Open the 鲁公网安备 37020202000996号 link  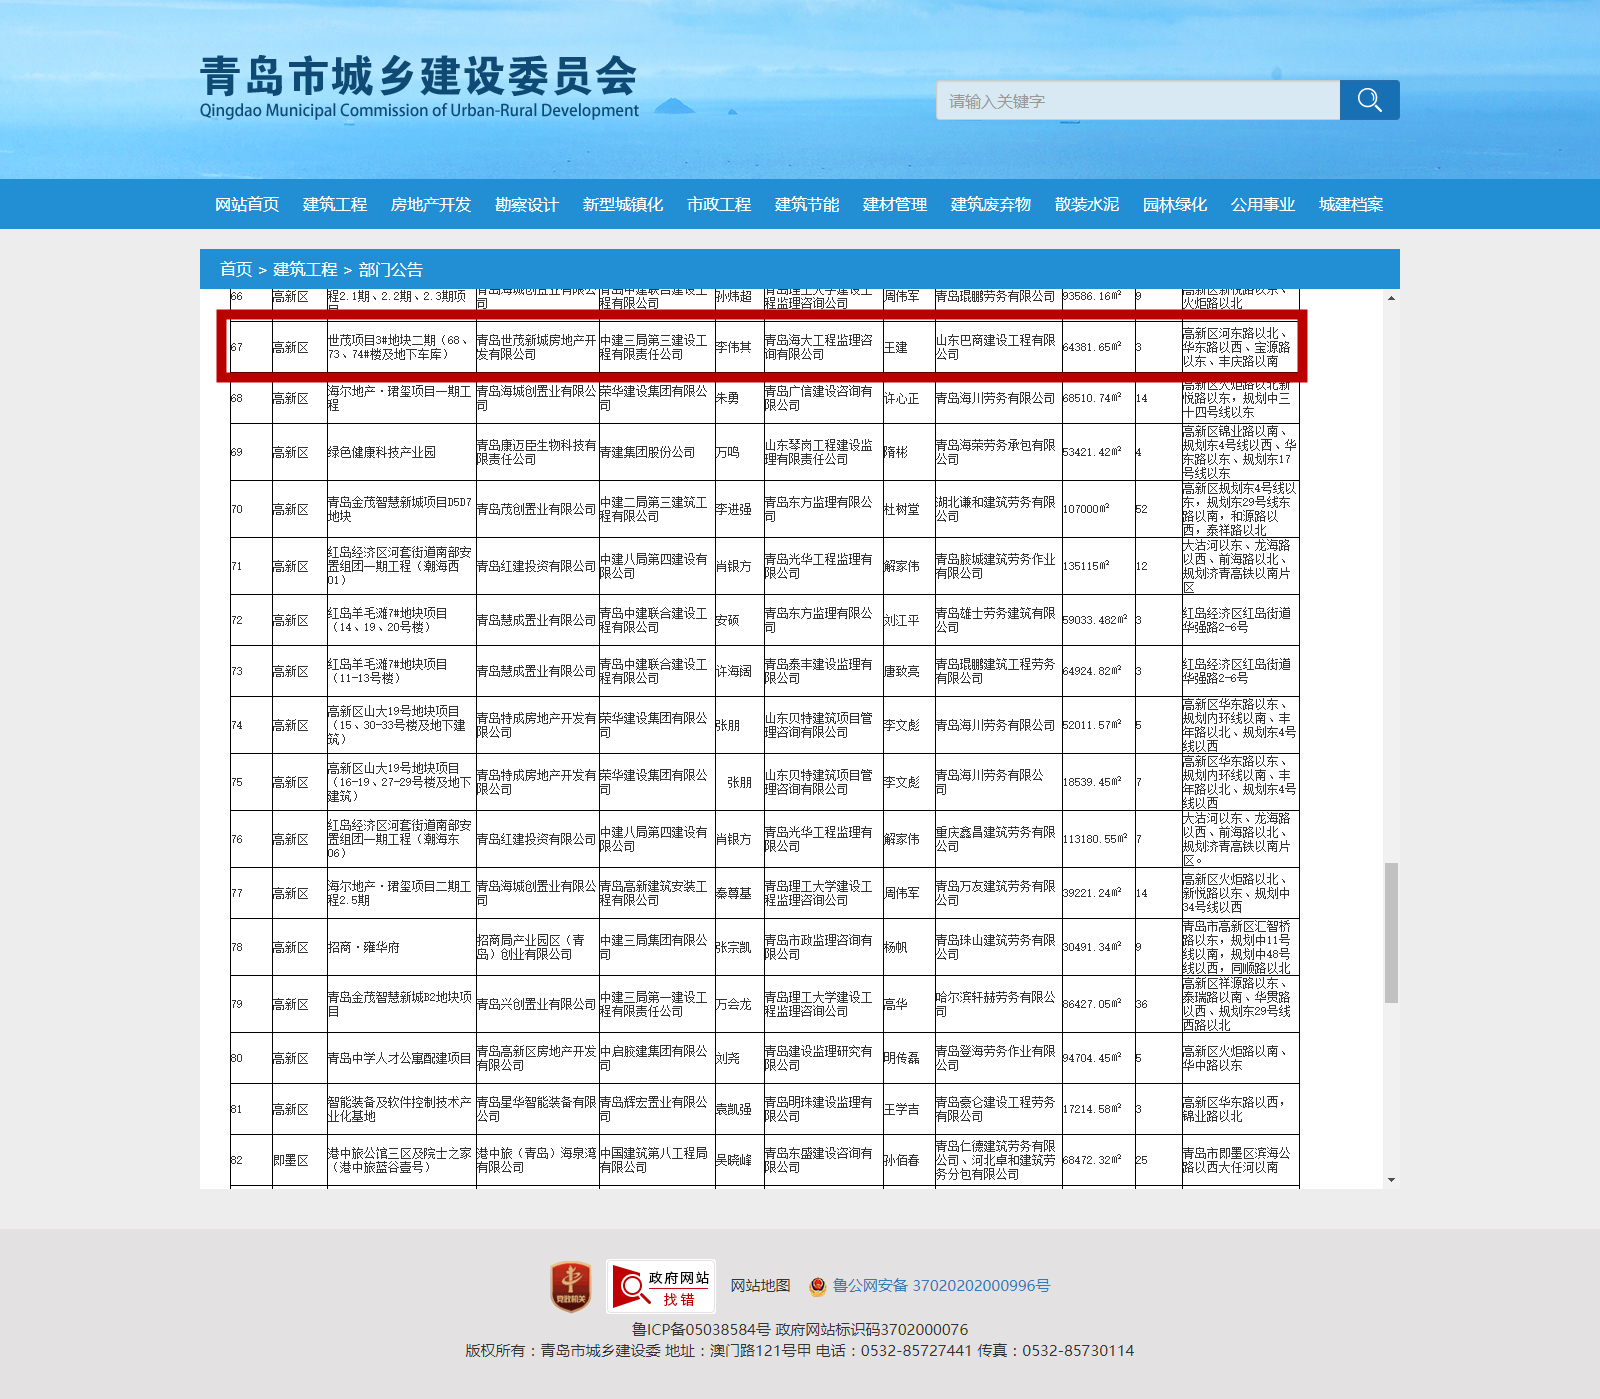tap(941, 1286)
